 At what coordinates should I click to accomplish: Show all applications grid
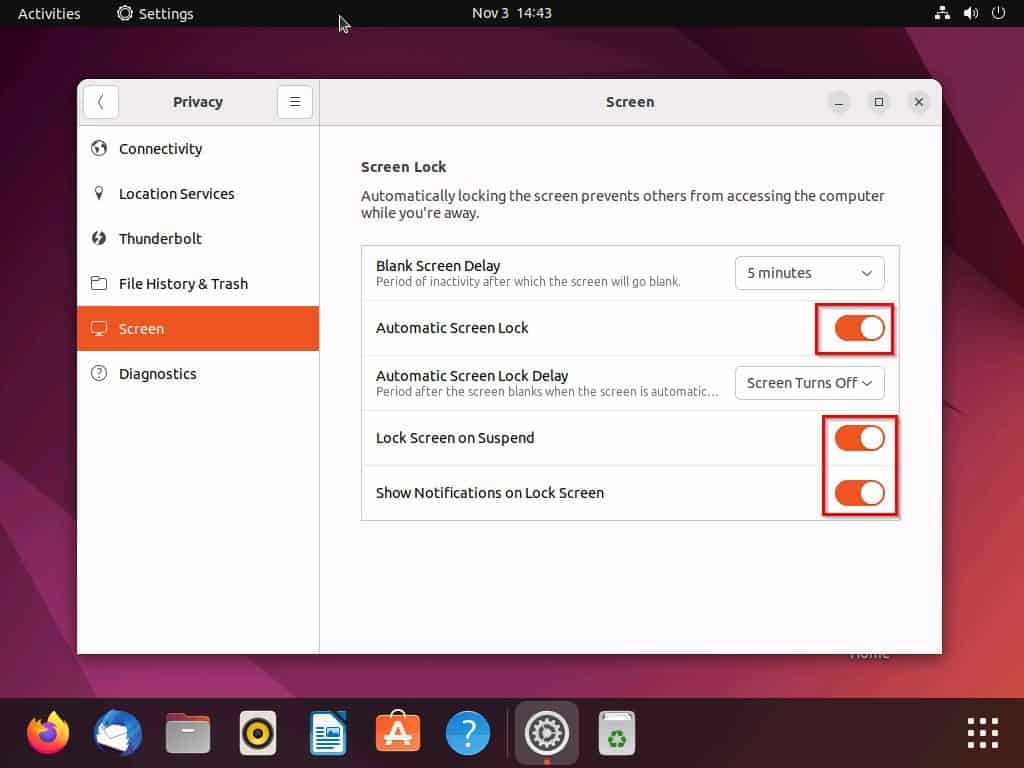(x=983, y=733)
